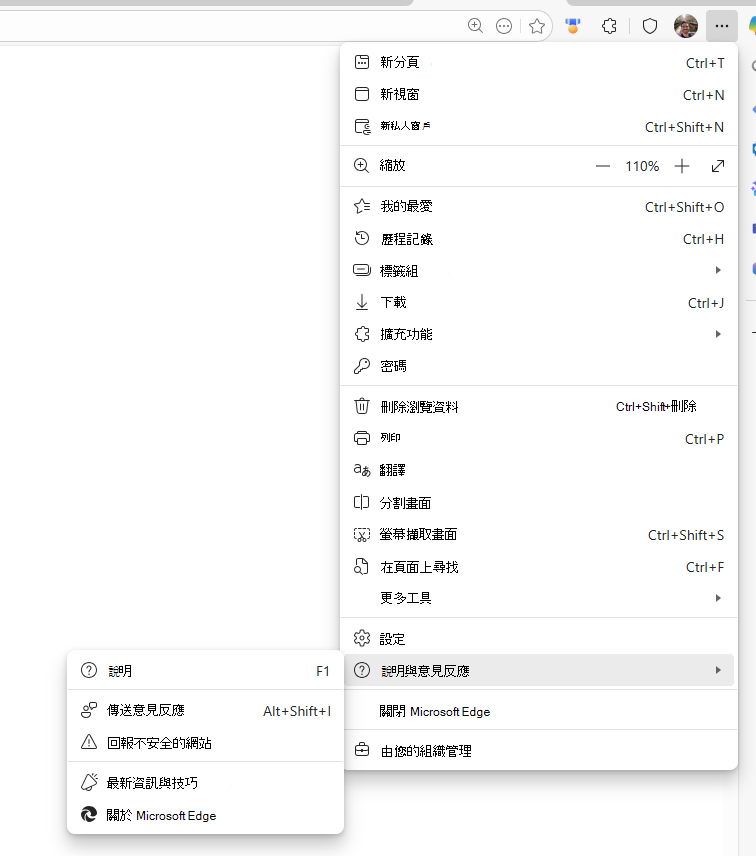Close menu via Settings and more ellipsis button
The image size is (756, 856).
point(722,26)
